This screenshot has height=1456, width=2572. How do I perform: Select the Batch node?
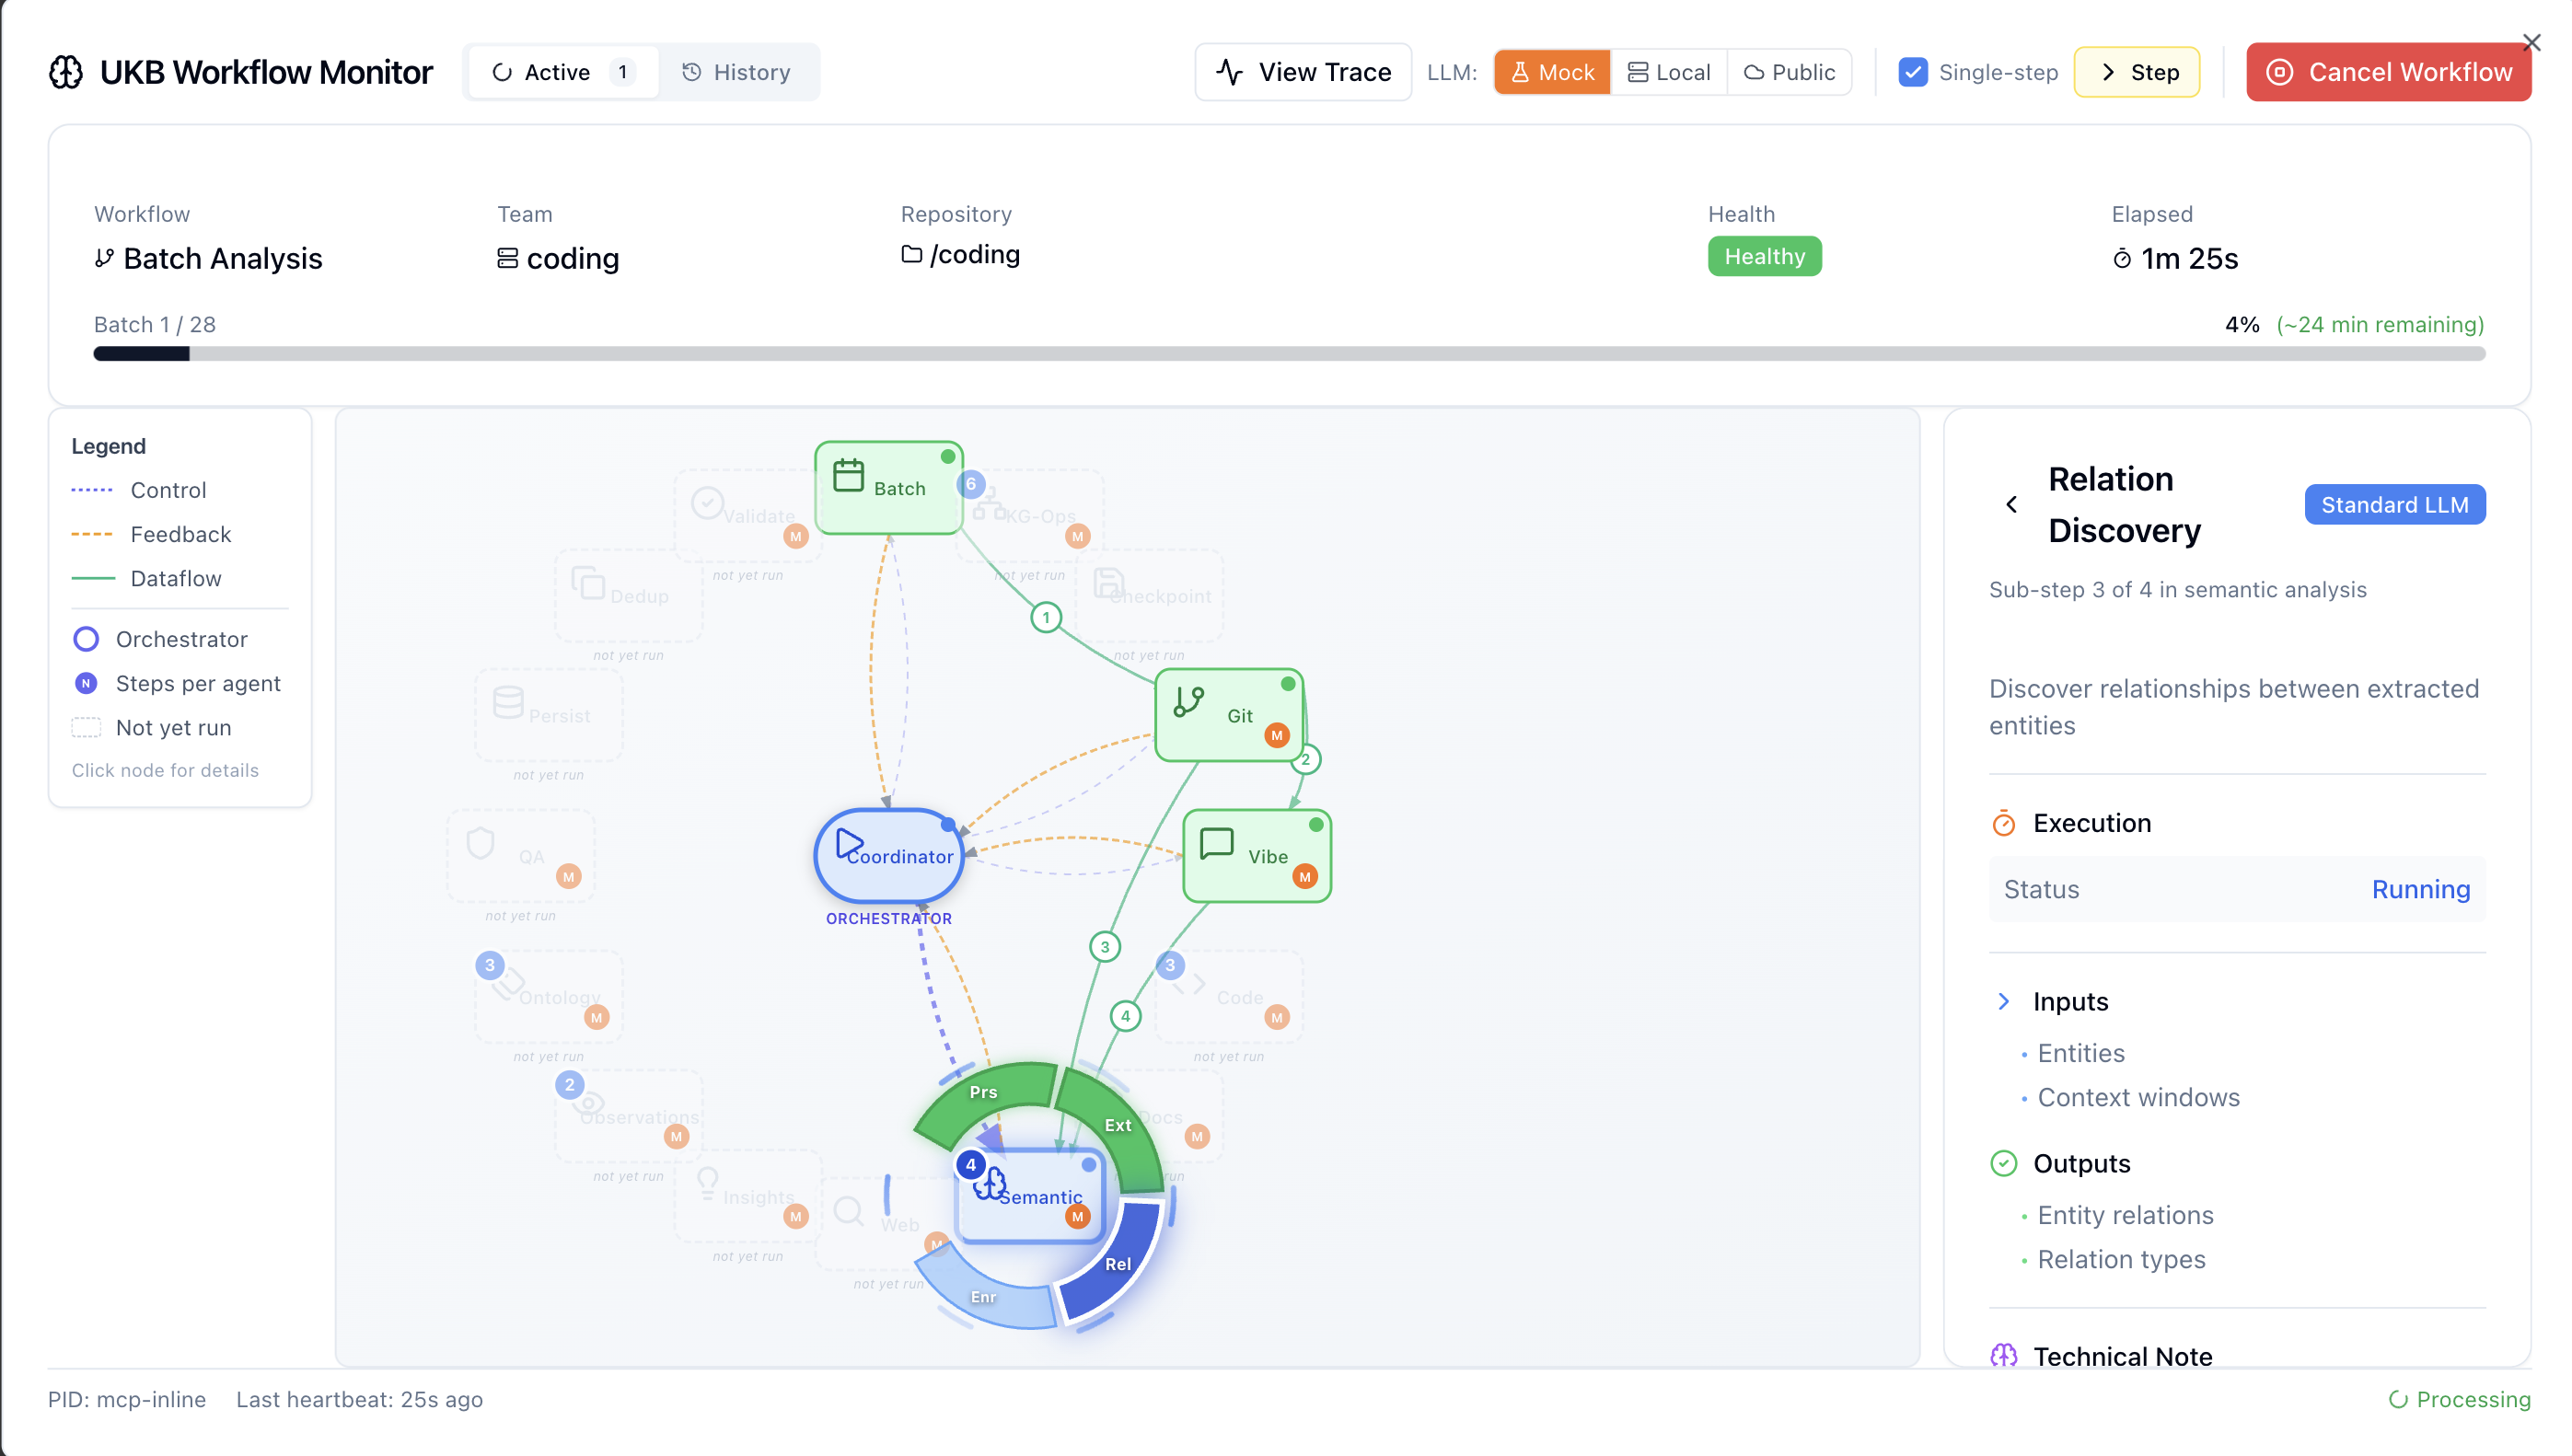[888, 487]
